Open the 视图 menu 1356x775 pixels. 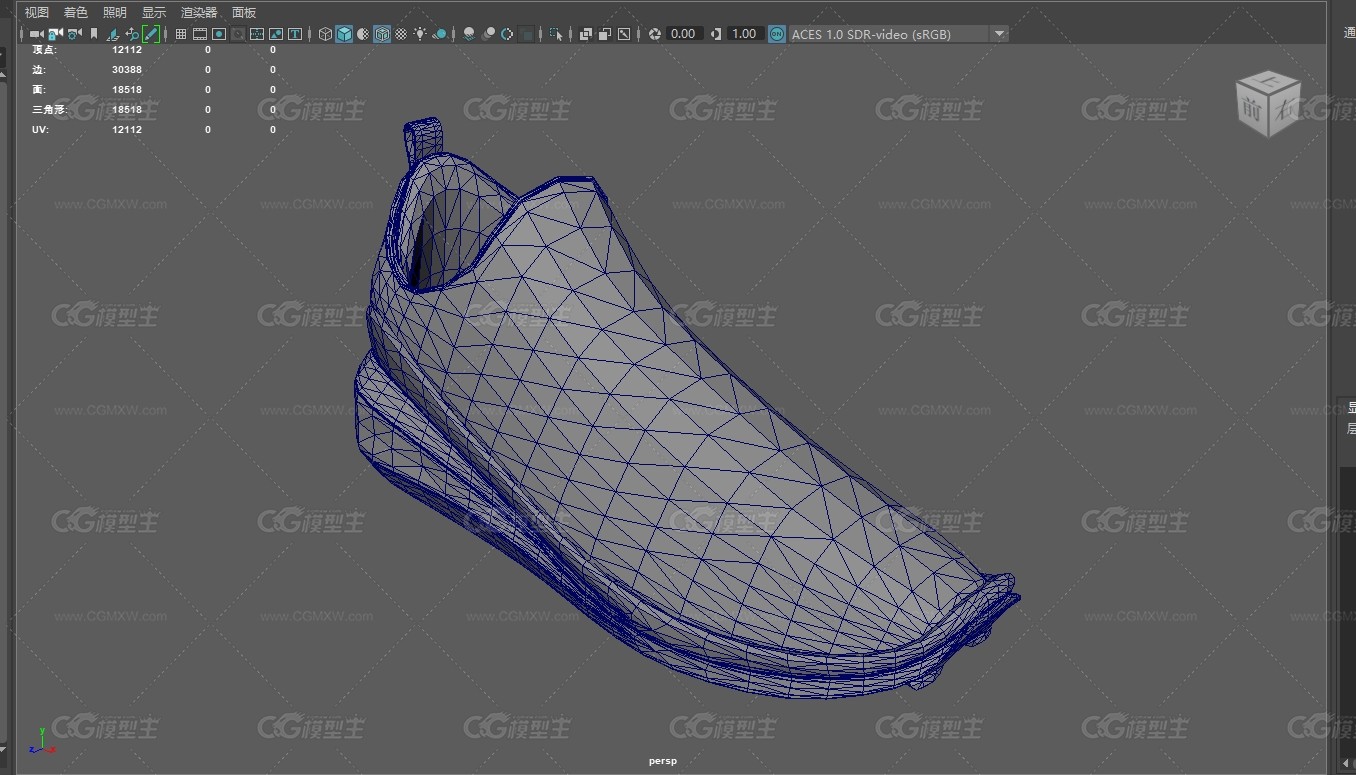36,12
